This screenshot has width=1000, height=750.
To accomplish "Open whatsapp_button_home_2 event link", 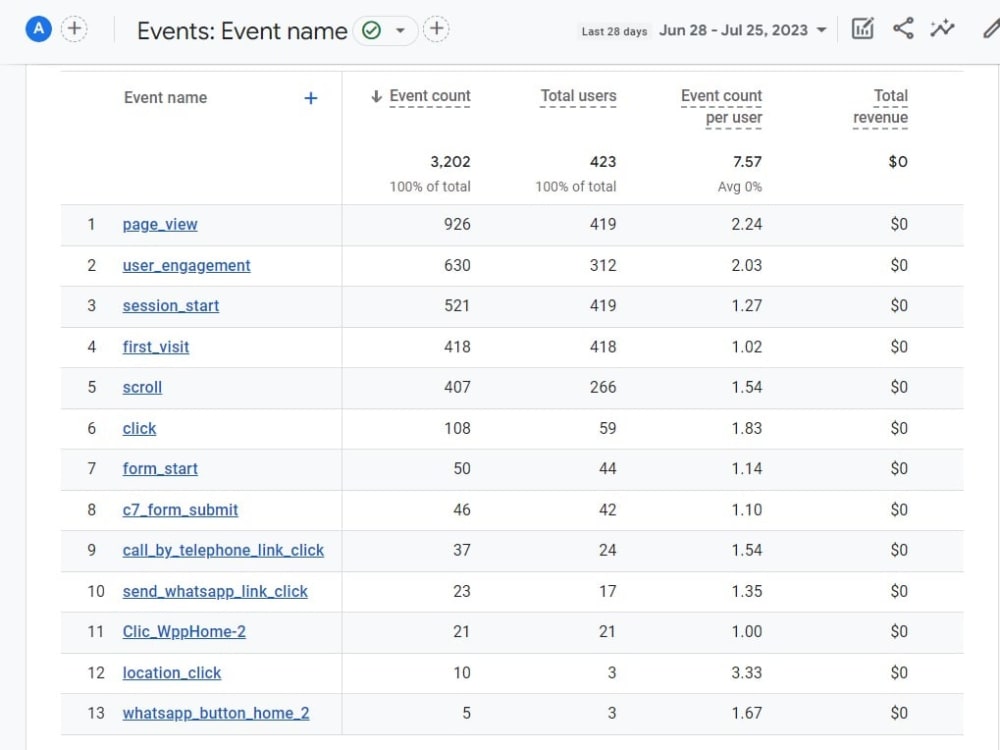I will click(x=216, y=713).
